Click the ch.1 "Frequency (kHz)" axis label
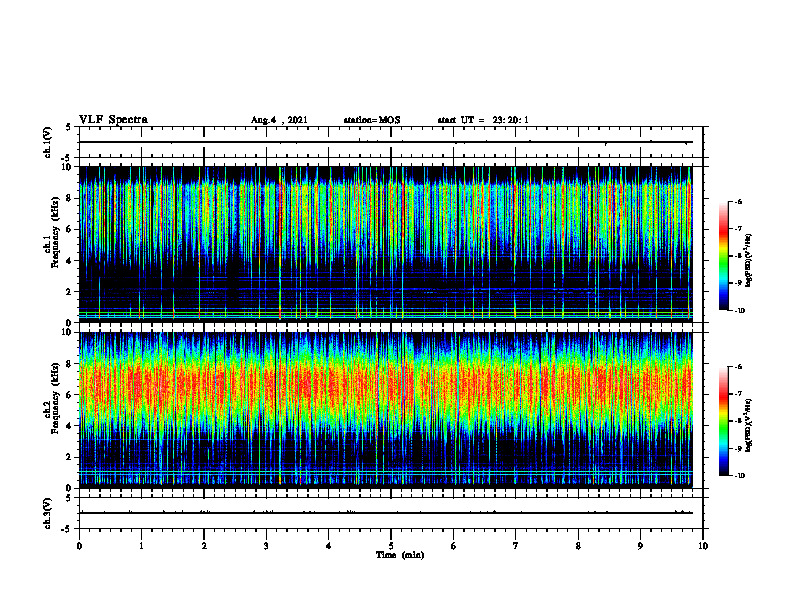This screenshot has height=612, width=792. [55, 232]
